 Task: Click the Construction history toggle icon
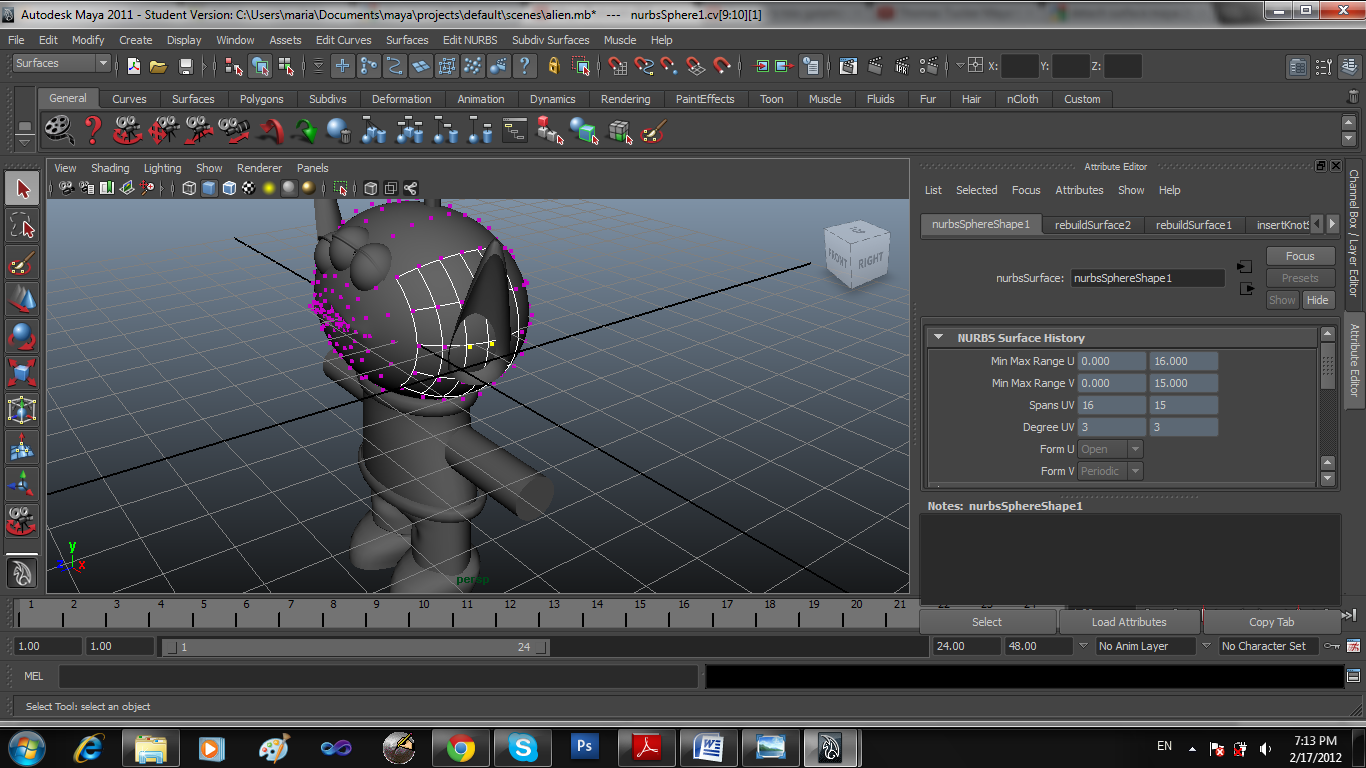tap(811, 66)
